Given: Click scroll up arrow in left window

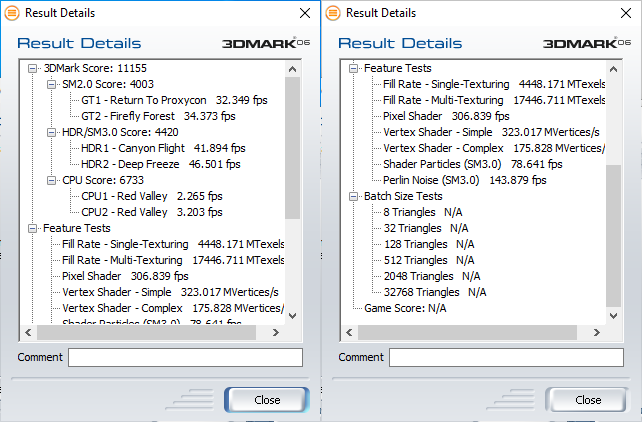Looking at the screenshot, I should [292, 69].
